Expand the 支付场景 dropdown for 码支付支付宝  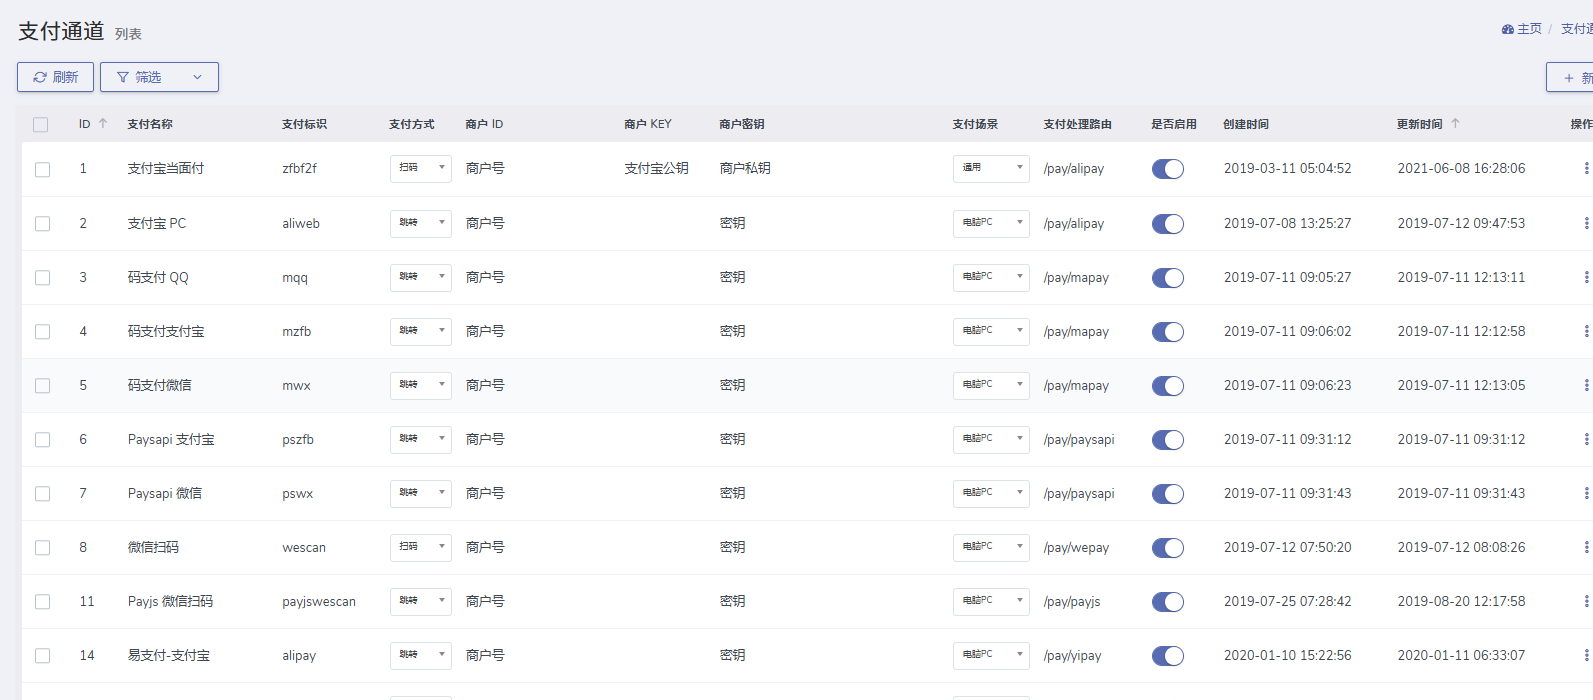tap(990, 331)
